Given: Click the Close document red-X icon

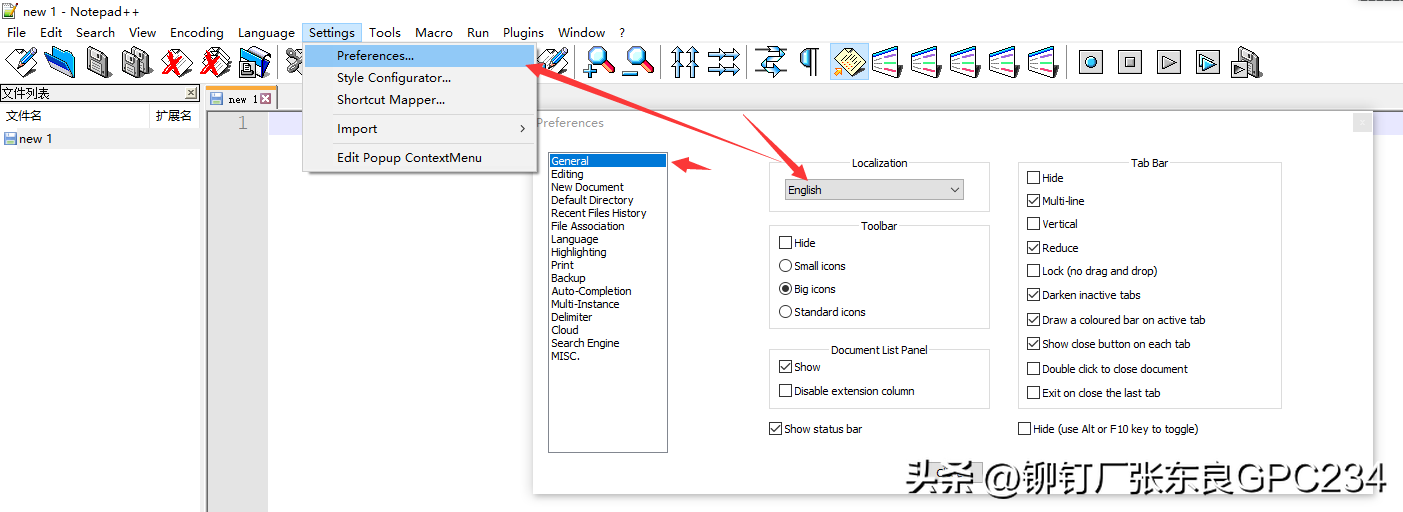Looking at the screenshot, I should (x=176, y=62).
